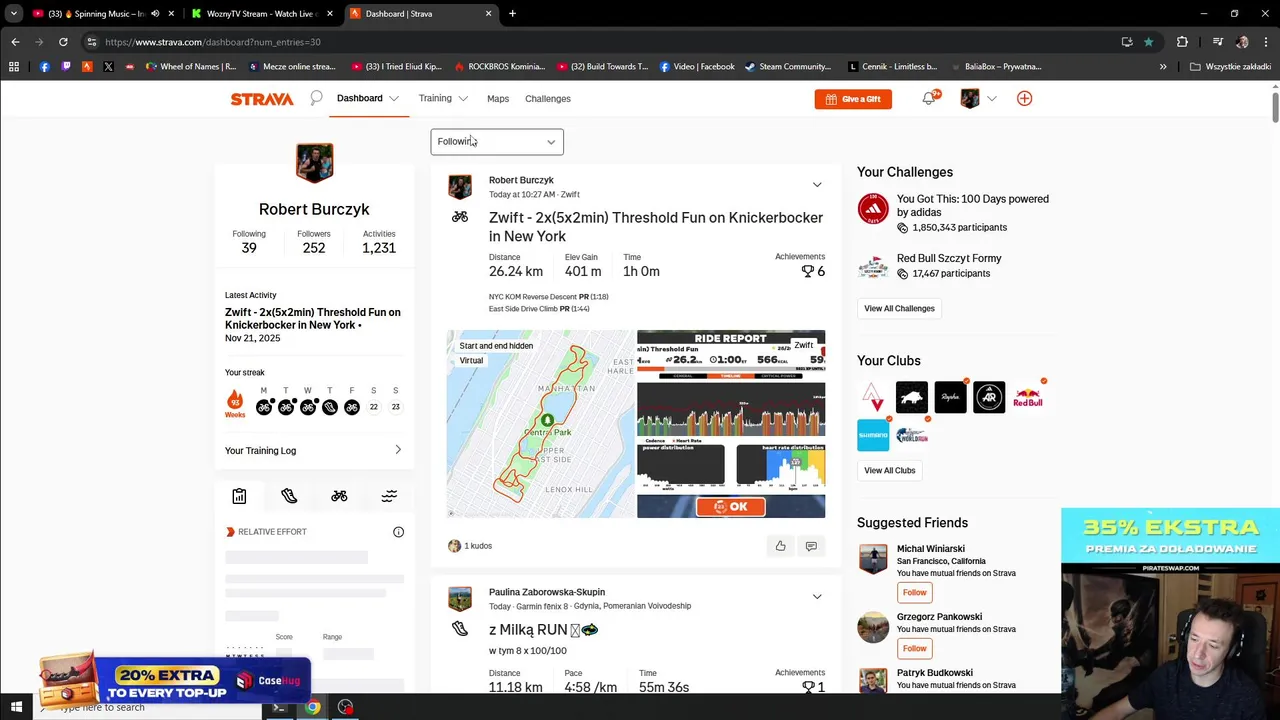Open Monday's ride in the streak
The height and width of the screenshot is (720, 1280).
pos(264,407)
